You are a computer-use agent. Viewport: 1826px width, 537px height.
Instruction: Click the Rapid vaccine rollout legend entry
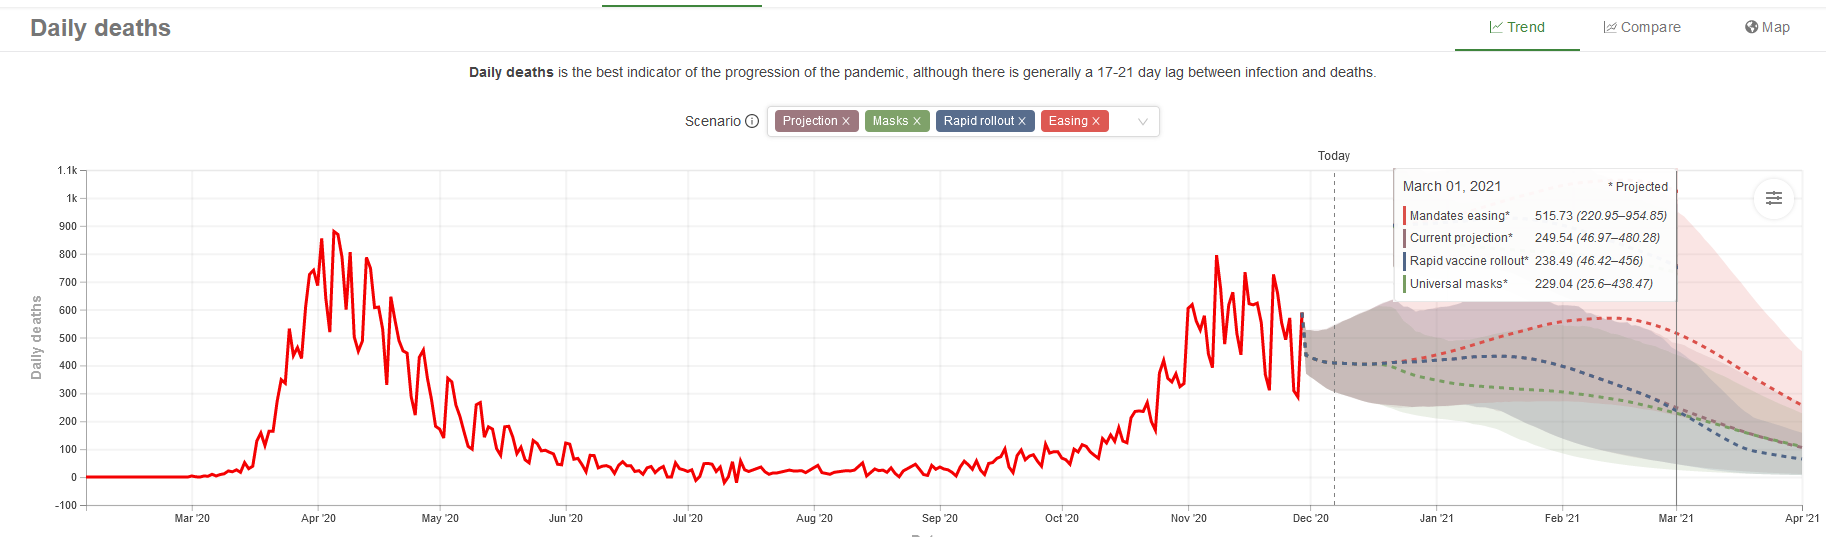coord(1468,261)
